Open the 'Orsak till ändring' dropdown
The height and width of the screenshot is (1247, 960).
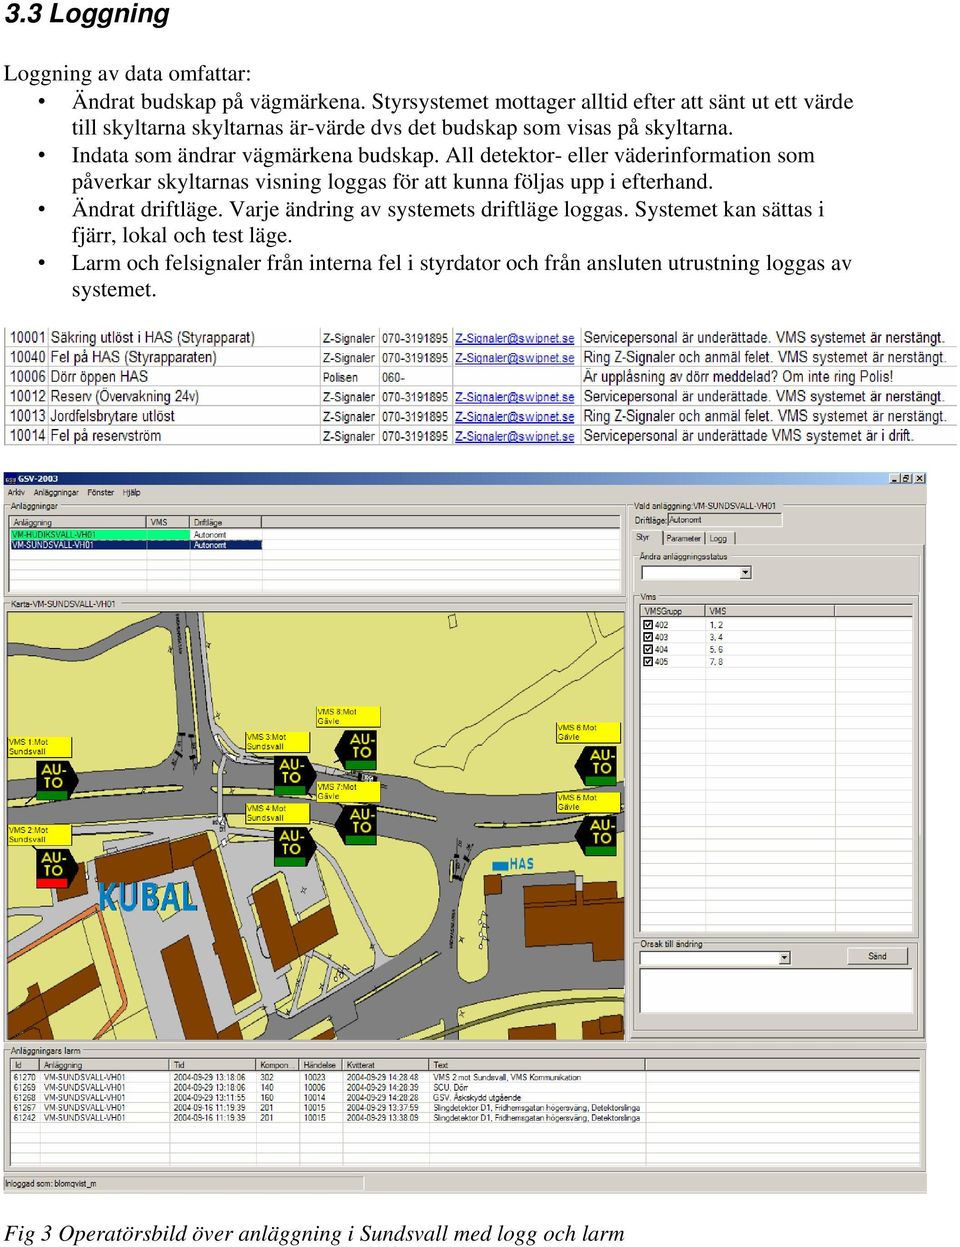click(784, 958)
